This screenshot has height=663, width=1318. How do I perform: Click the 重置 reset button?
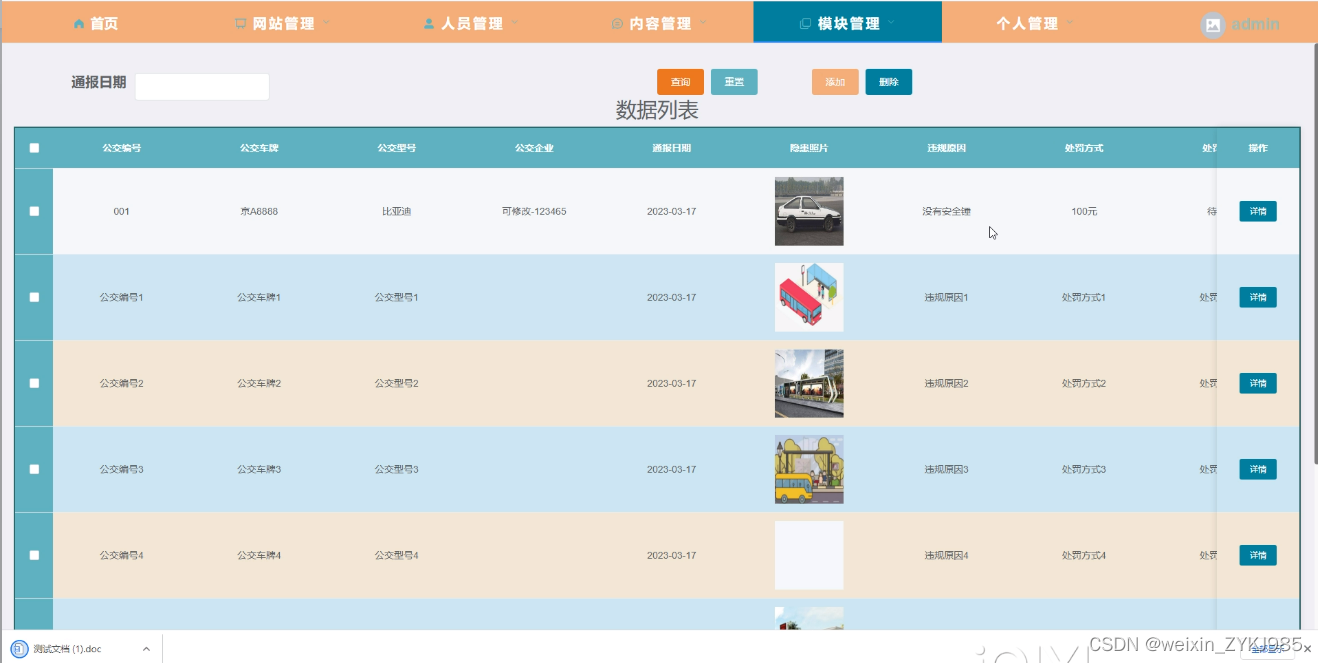[734, 82]
